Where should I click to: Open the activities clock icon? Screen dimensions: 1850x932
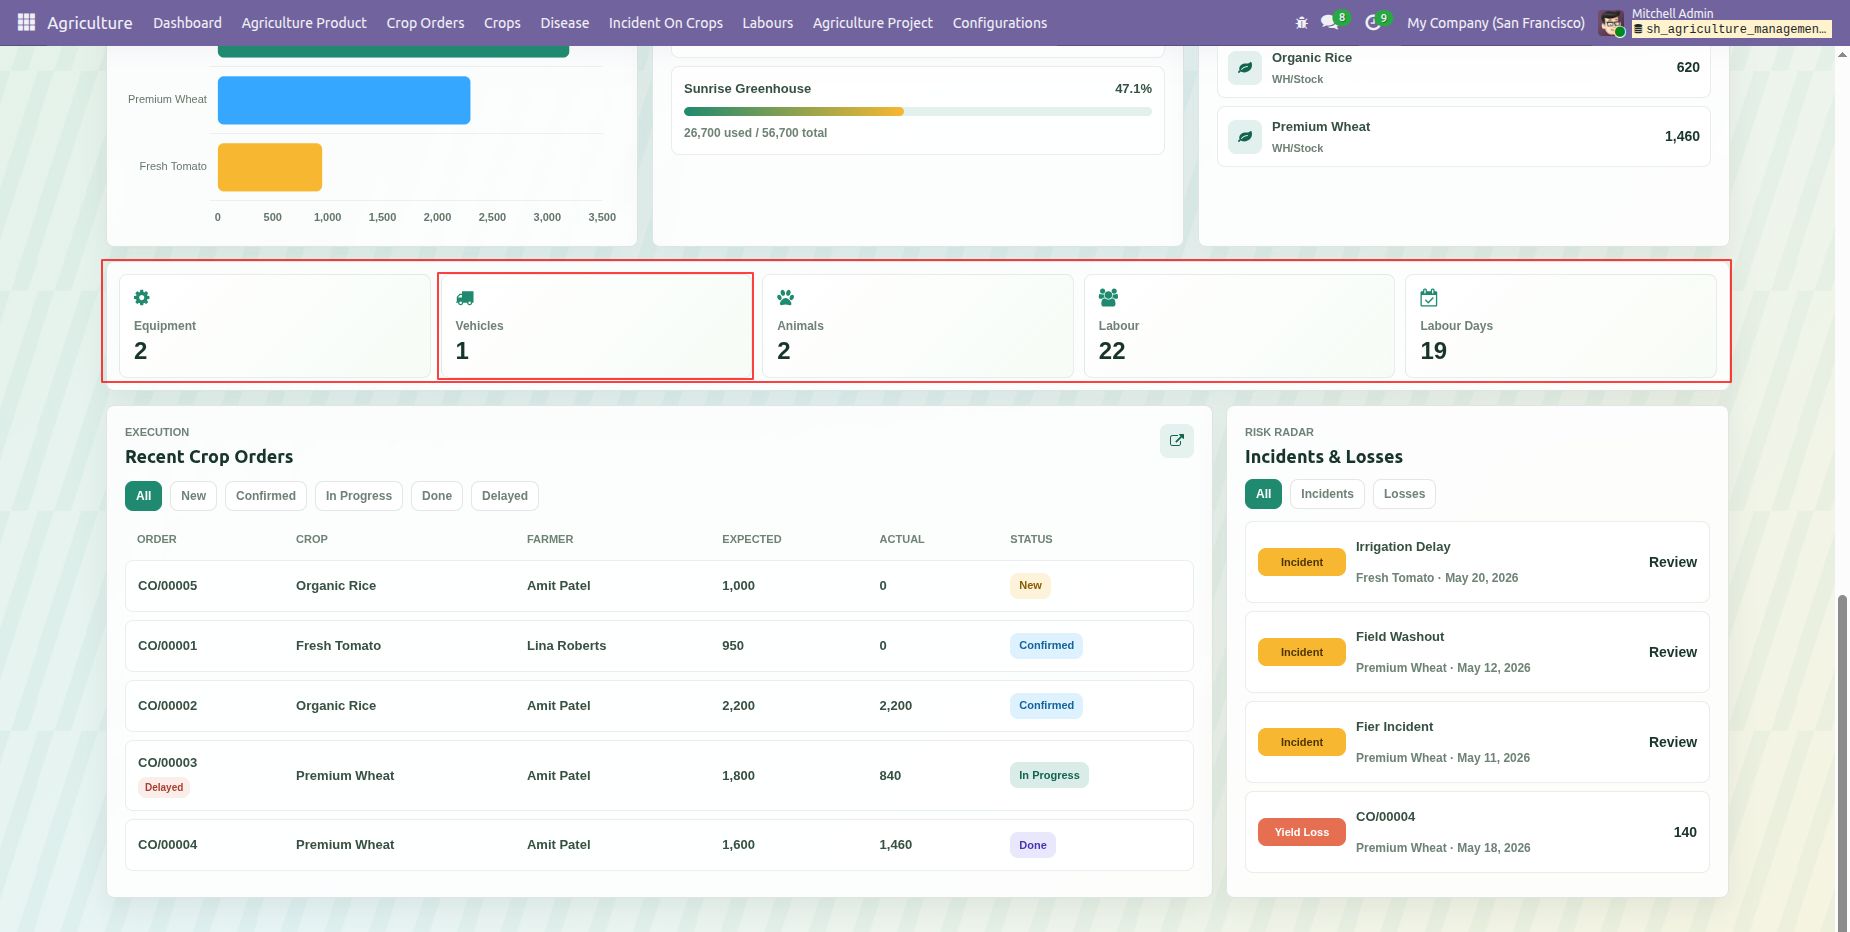click(x=1373, y=22)
